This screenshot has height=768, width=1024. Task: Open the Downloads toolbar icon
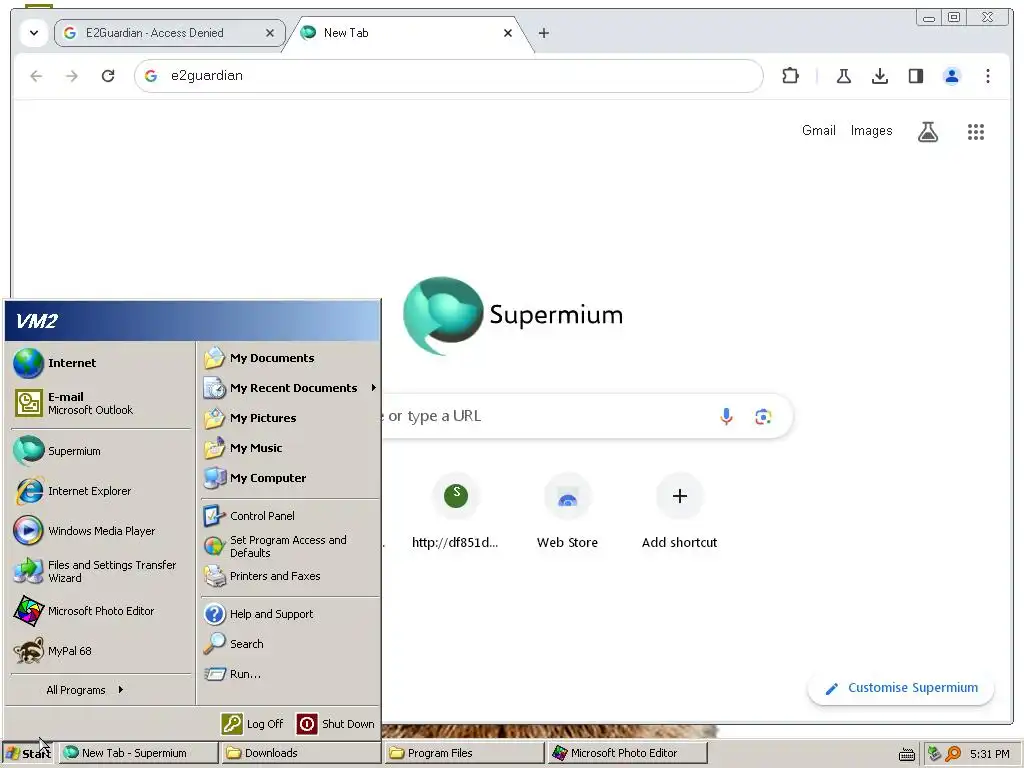[x=880, y=76]
